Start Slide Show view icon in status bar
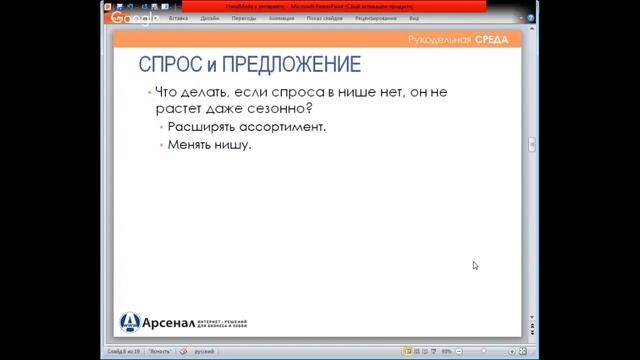 coord(433,351)
